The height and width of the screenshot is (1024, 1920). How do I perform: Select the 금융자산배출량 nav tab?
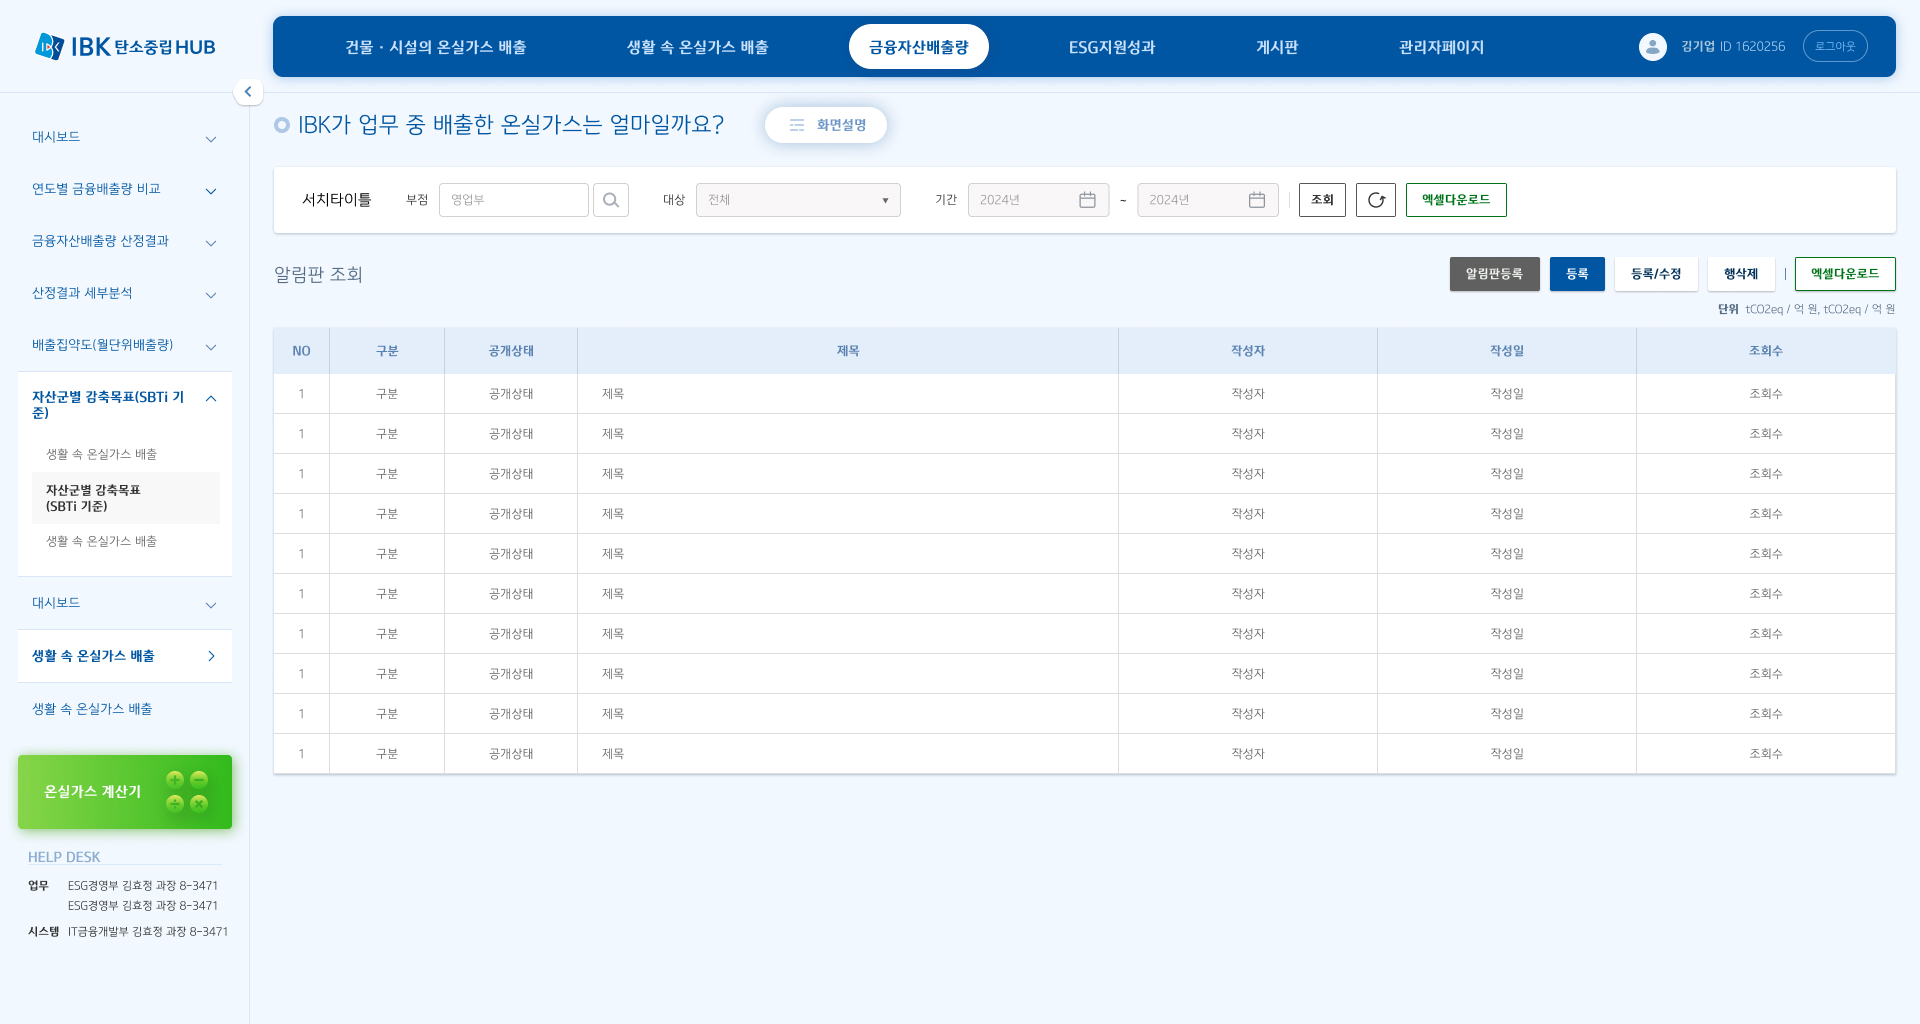(918, 47)
